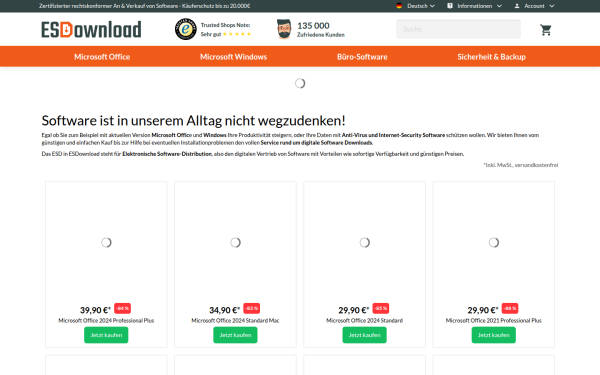The width and height of the screenshot is (600, 375).
Task: Click the -84 % discount badge
Action: pyautogui.click(x=122, y=308)
